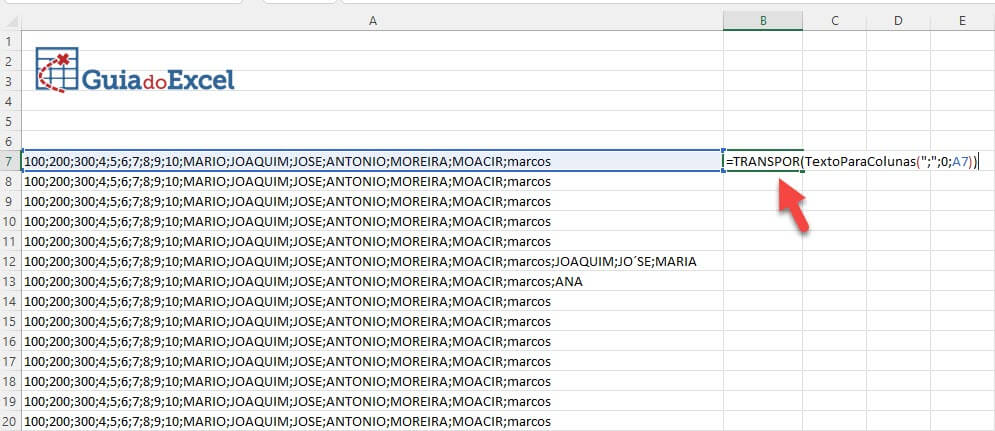Select row 20 header
Image resolution: width=995 pixels, height=431 pixels.
pyautogui.click(x=10, y=421)
